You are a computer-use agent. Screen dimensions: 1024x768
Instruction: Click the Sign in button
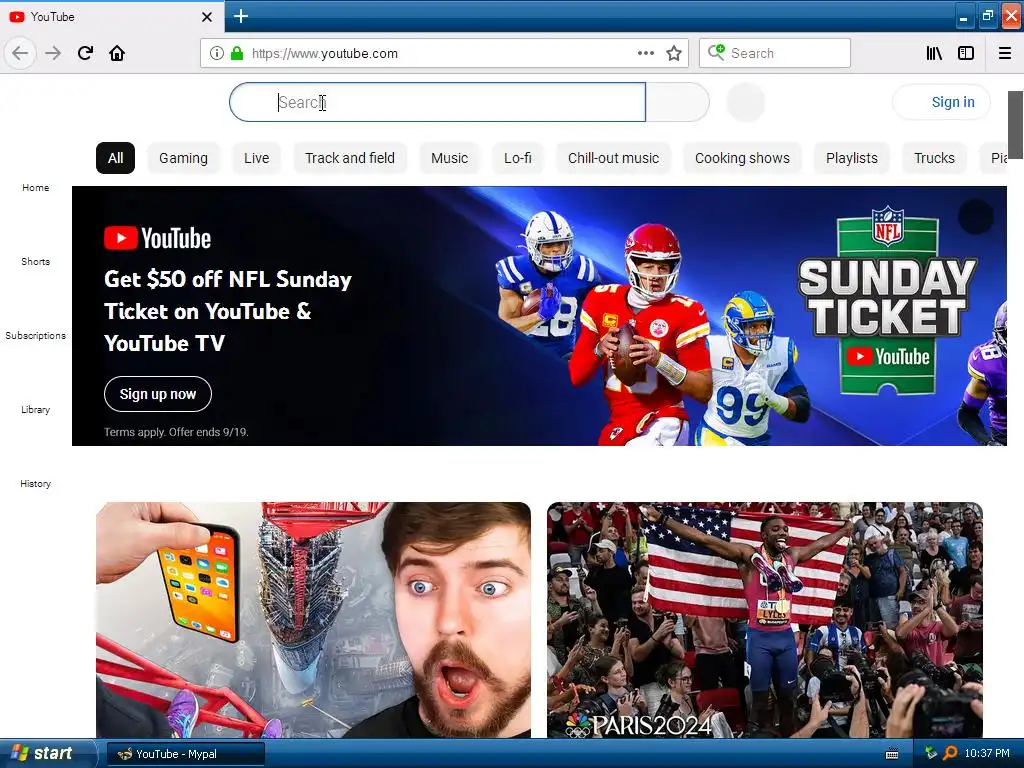[941, 102]
